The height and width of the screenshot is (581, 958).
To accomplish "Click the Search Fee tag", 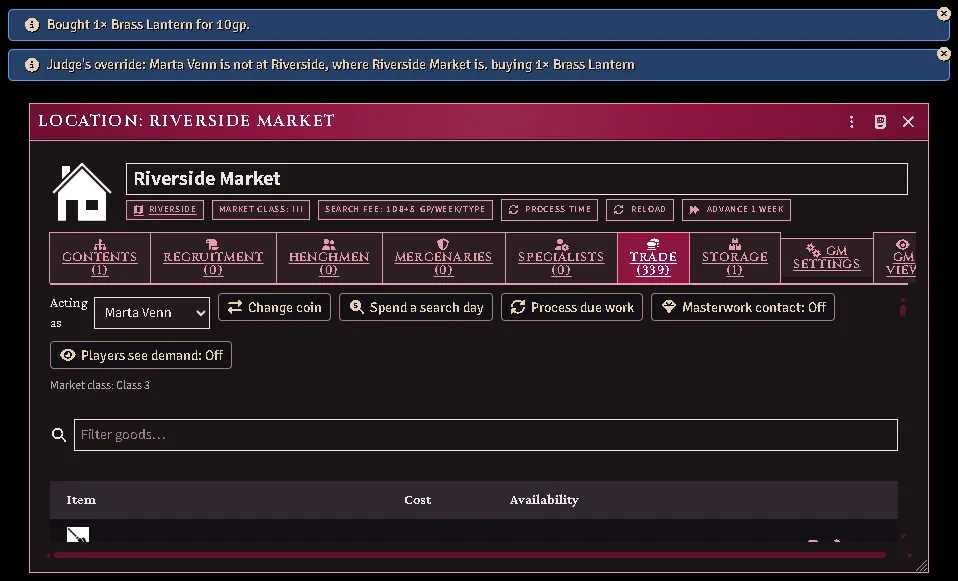I will (x=405, y=210).
